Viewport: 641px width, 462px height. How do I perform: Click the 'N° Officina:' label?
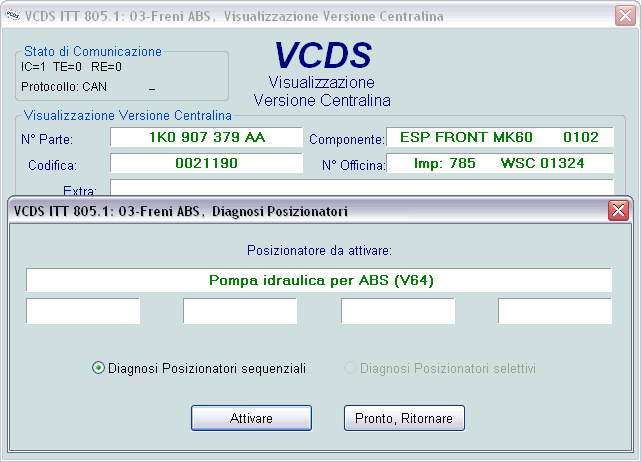354,166
